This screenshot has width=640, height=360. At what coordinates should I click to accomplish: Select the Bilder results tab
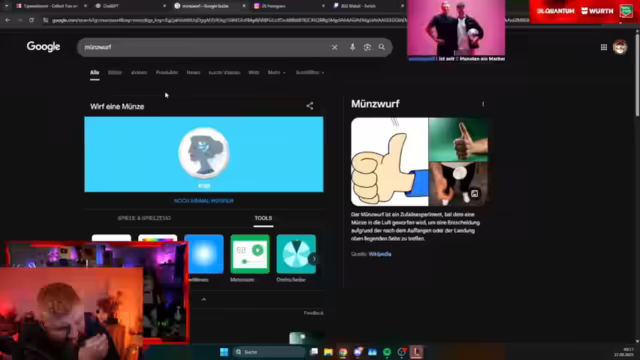point(115,73)
